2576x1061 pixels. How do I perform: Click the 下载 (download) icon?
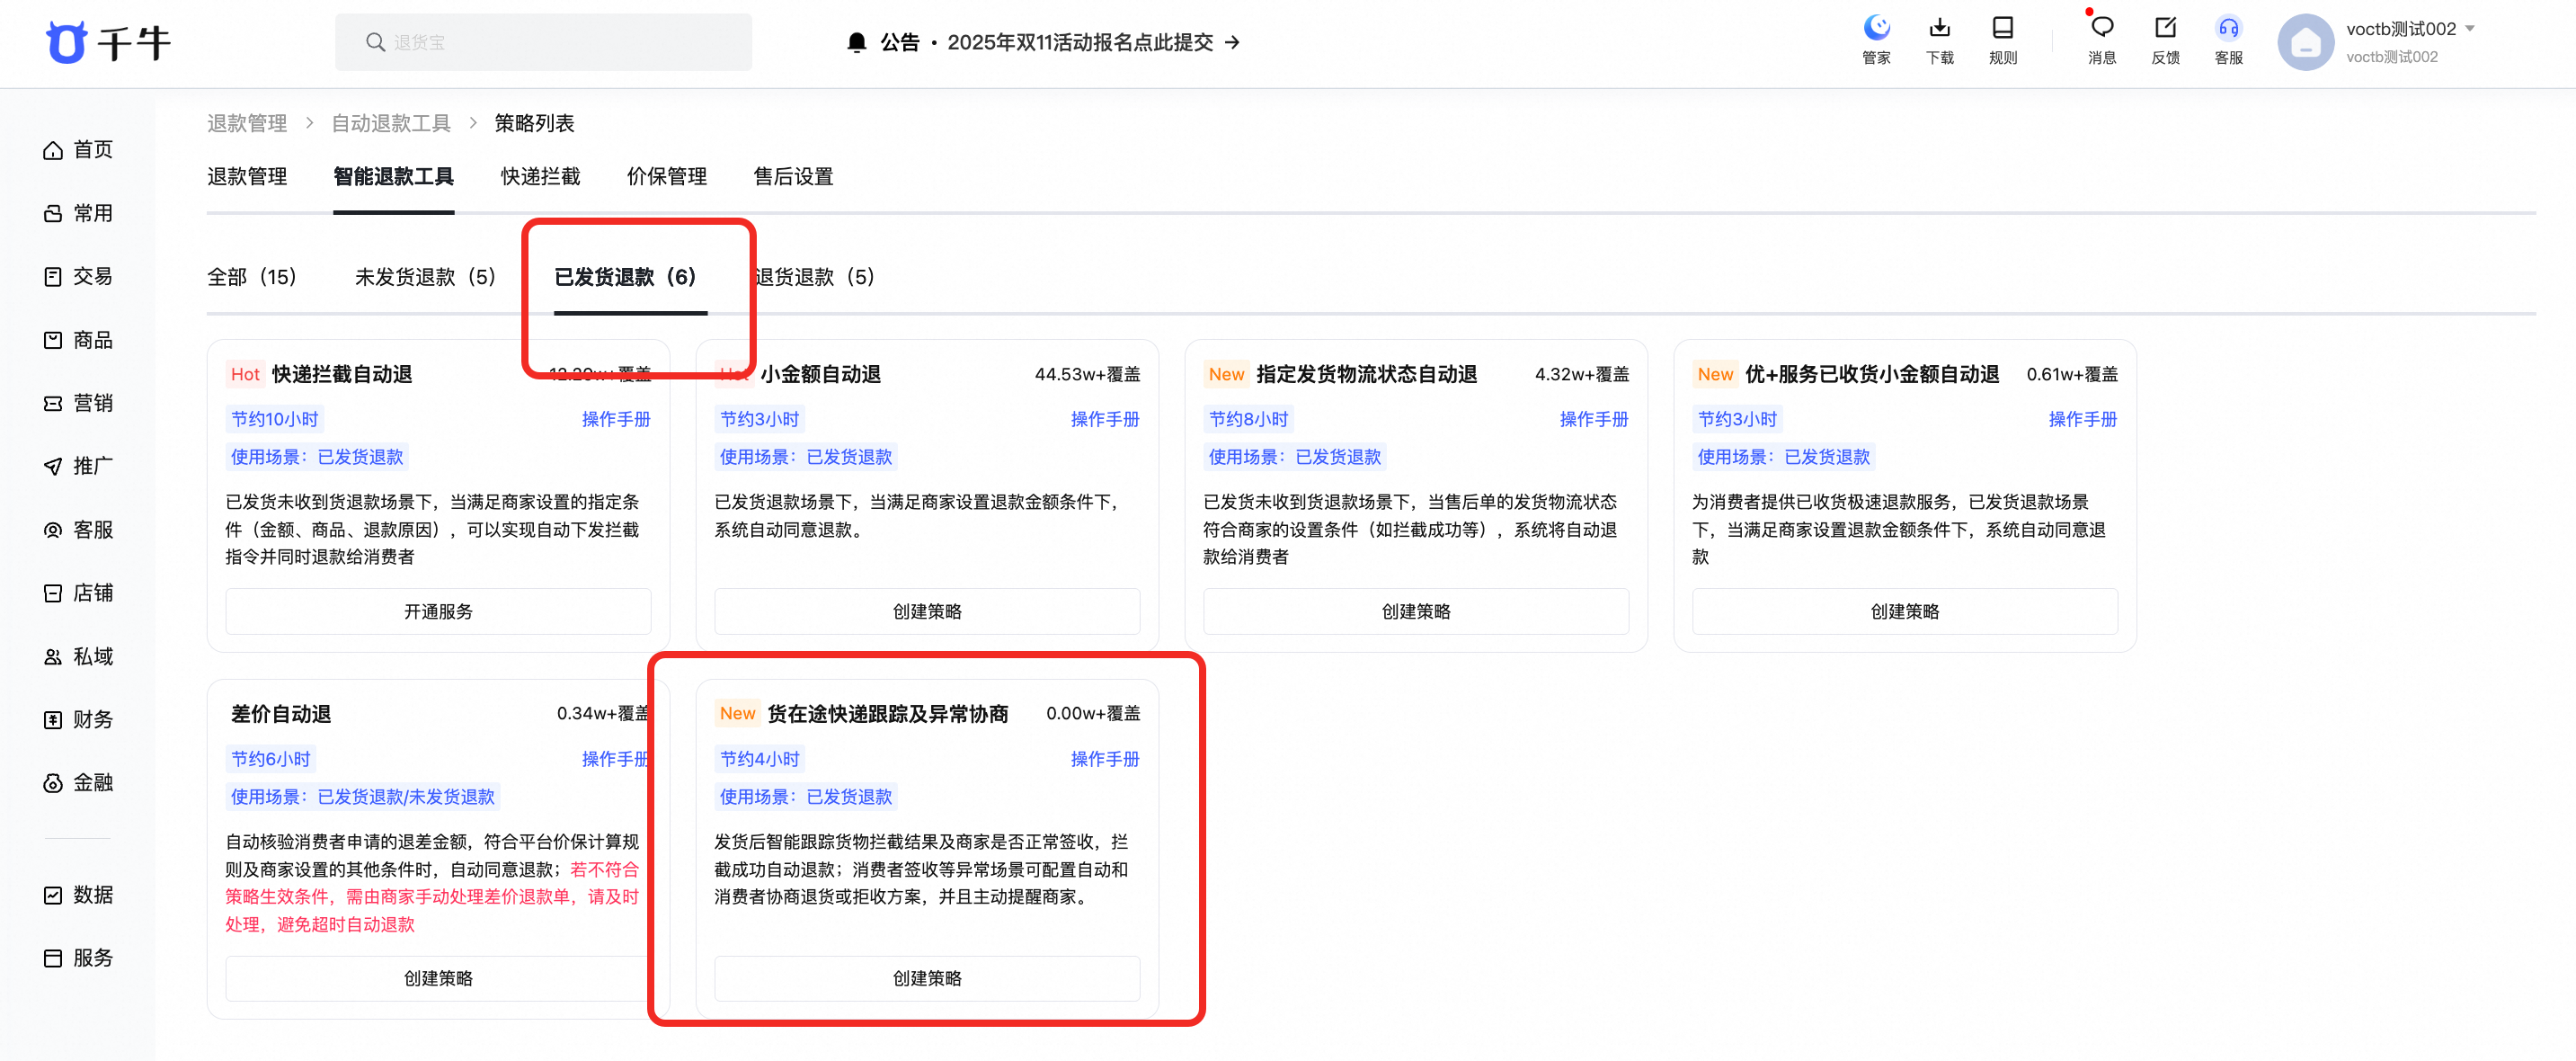tap(1939, 40)
